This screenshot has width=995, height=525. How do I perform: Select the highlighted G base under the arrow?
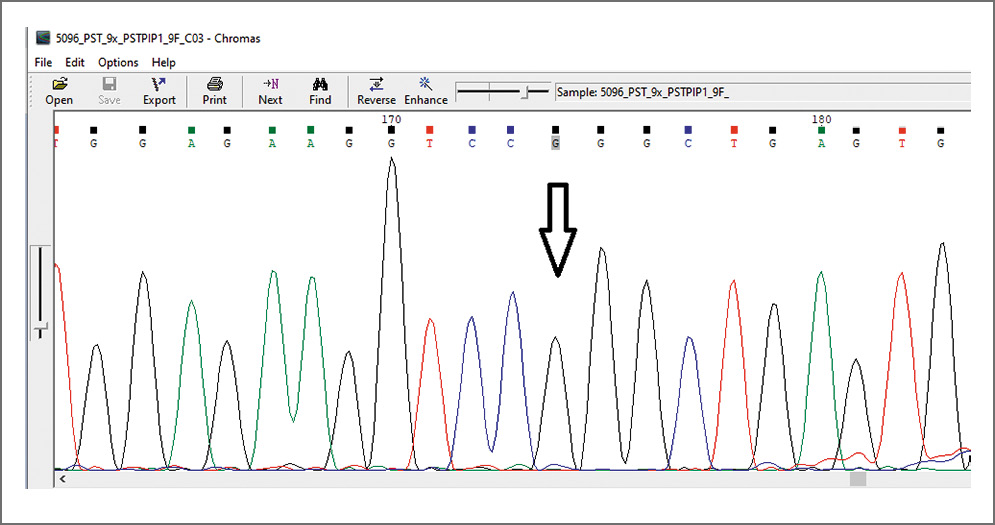pyautogui.click(x=555, y=143)
